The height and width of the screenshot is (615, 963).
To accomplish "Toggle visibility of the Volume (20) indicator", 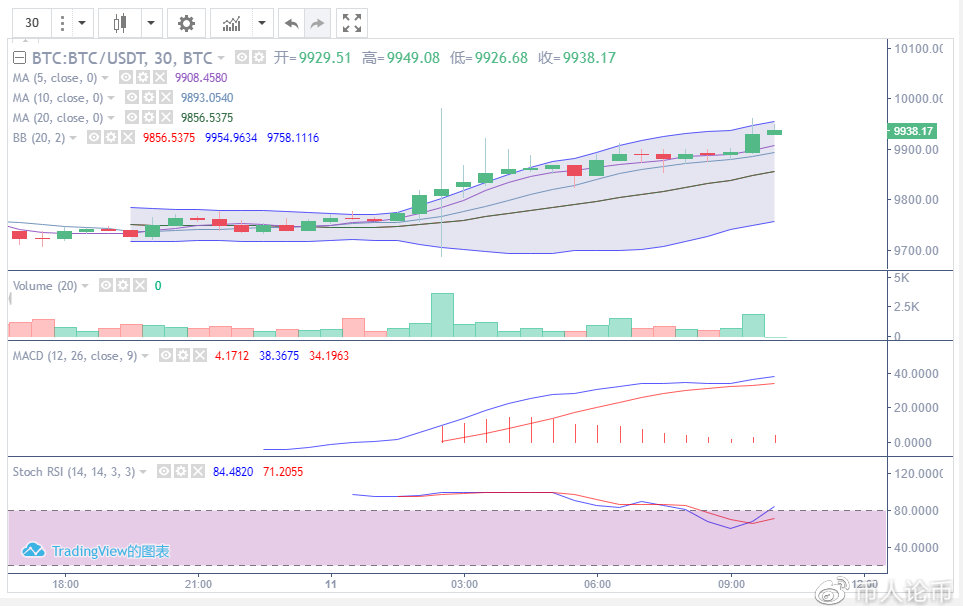I will point(106,286).
